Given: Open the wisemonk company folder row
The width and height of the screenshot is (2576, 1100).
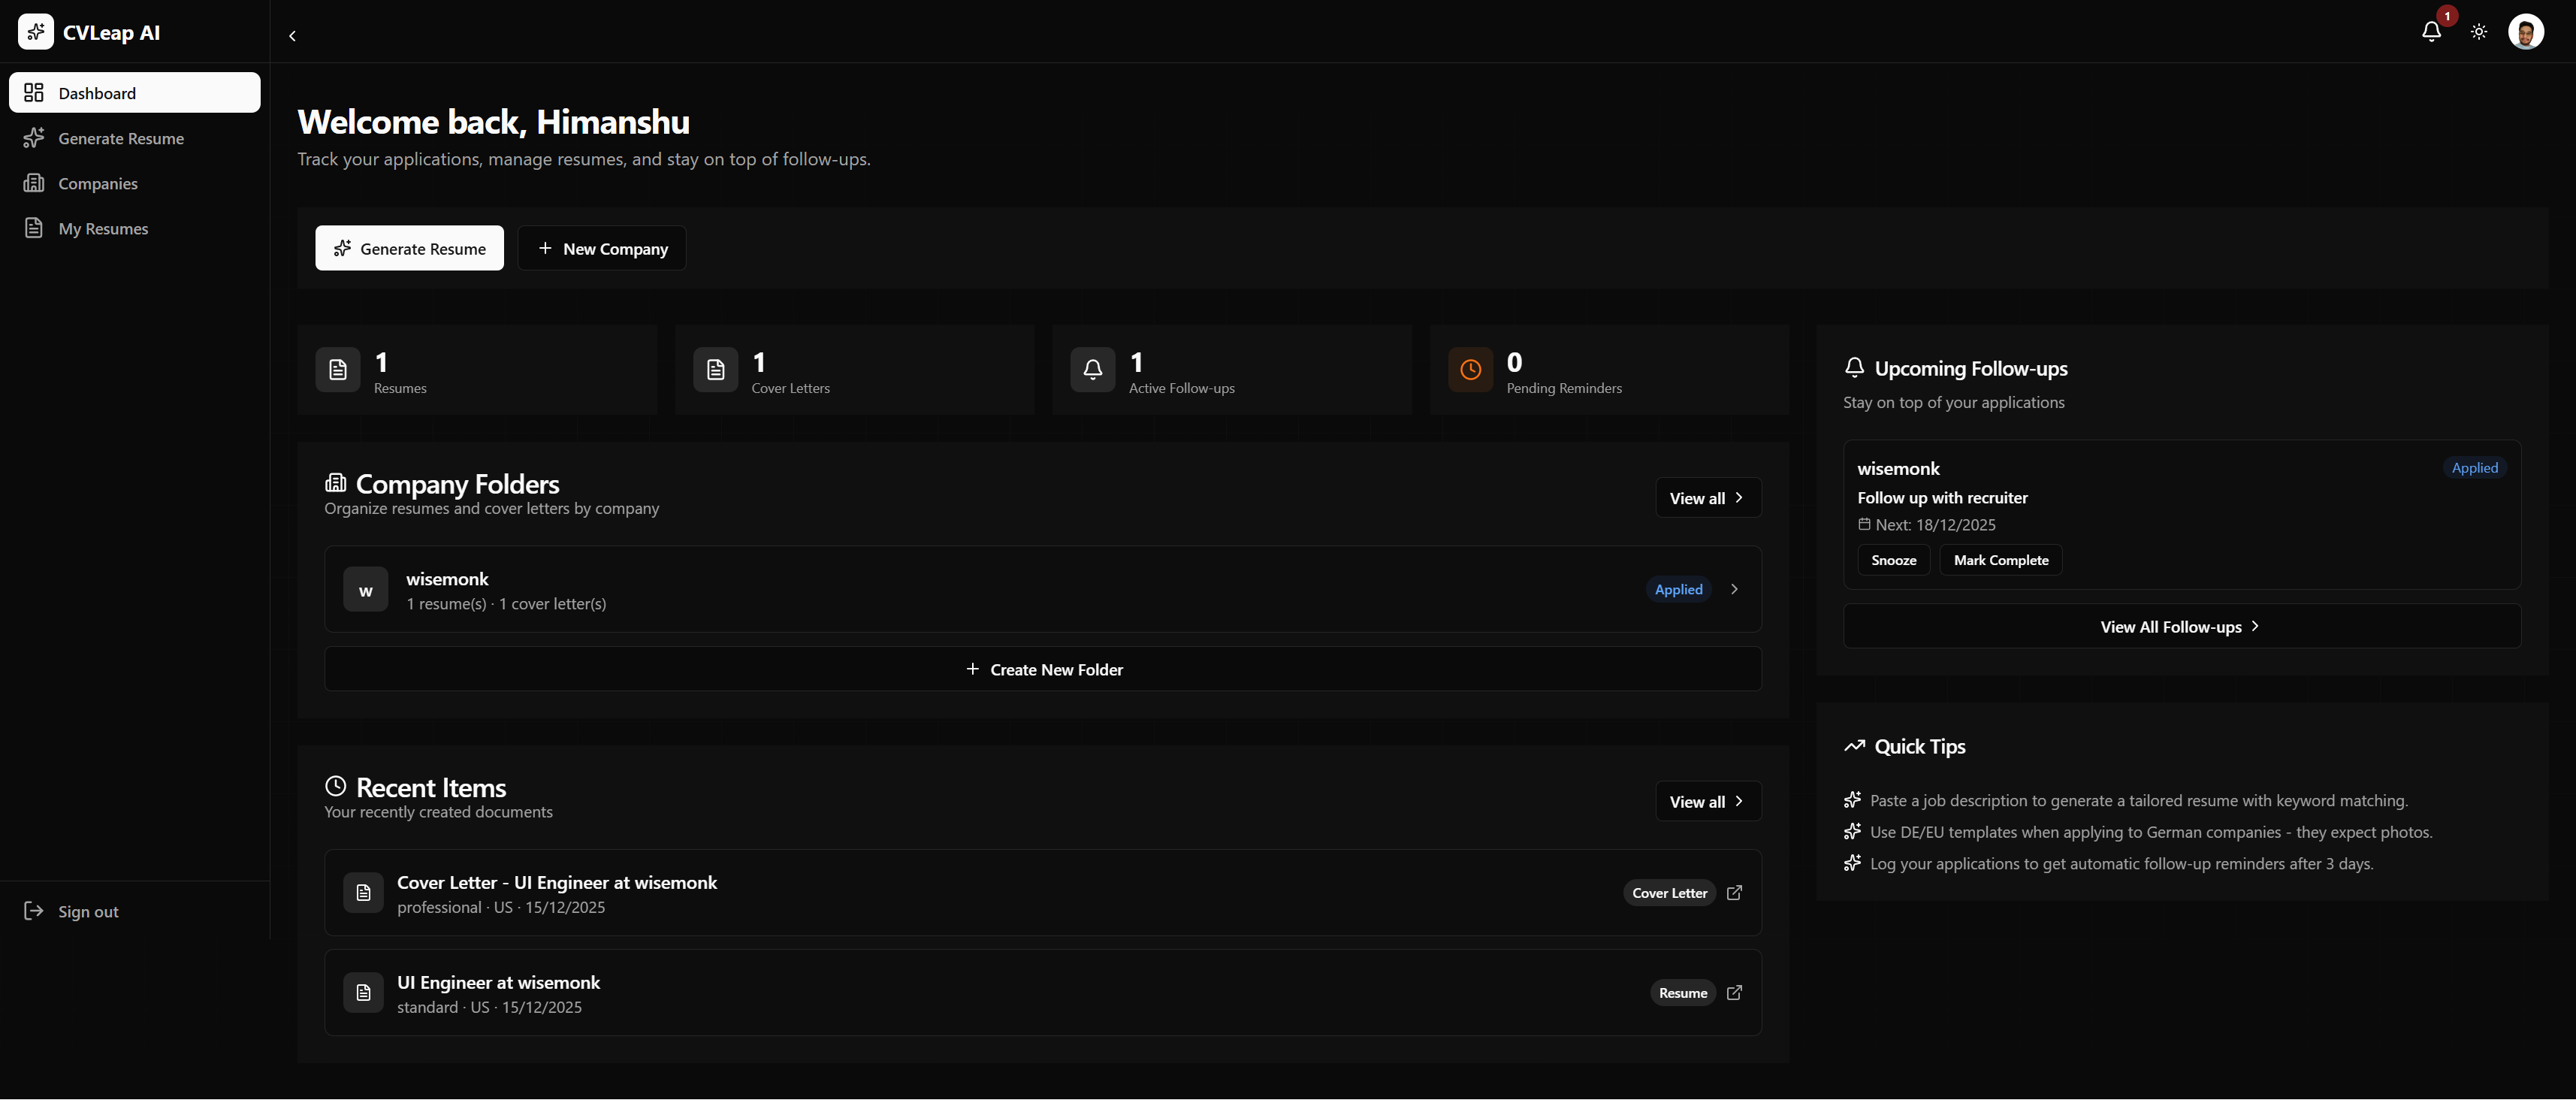Looking at the screenshot, I should coord(1043,589).
